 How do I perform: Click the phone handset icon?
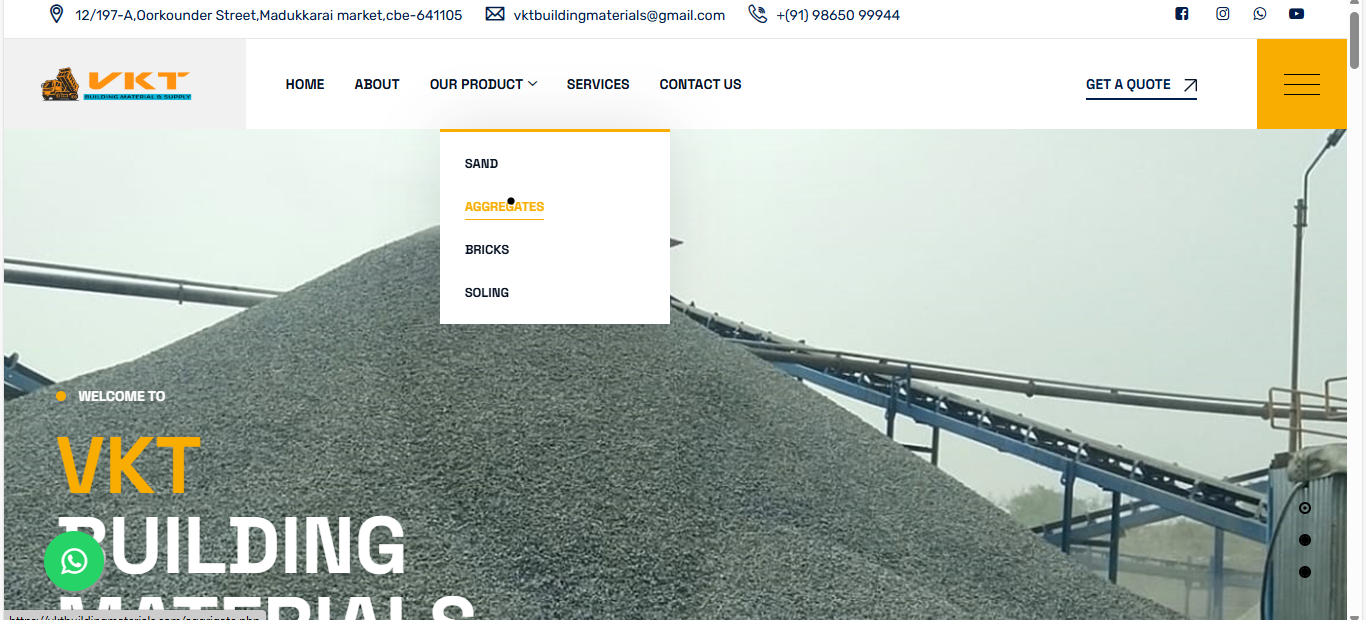[x=757, y=14]
